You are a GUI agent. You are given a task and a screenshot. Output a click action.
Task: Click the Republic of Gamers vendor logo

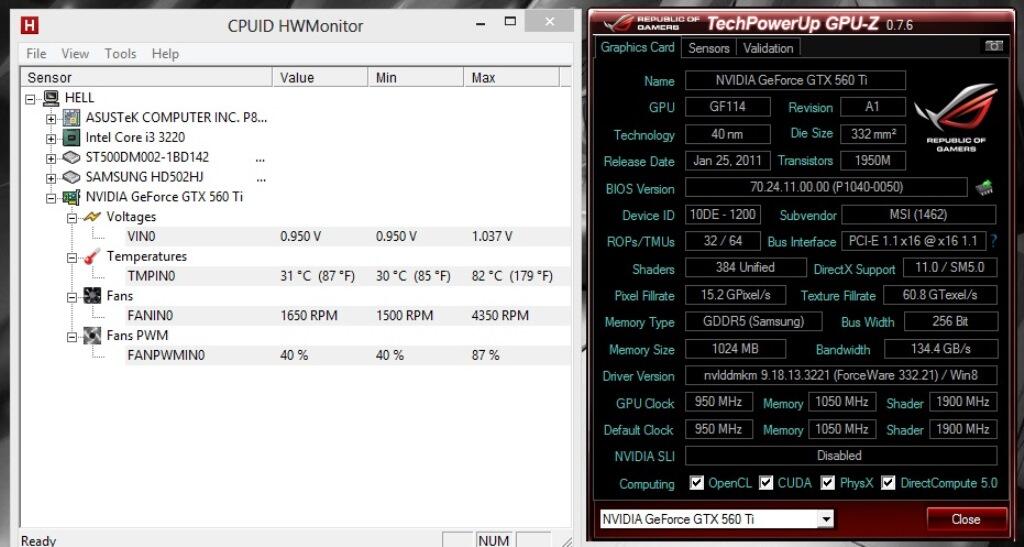[955, 117]
